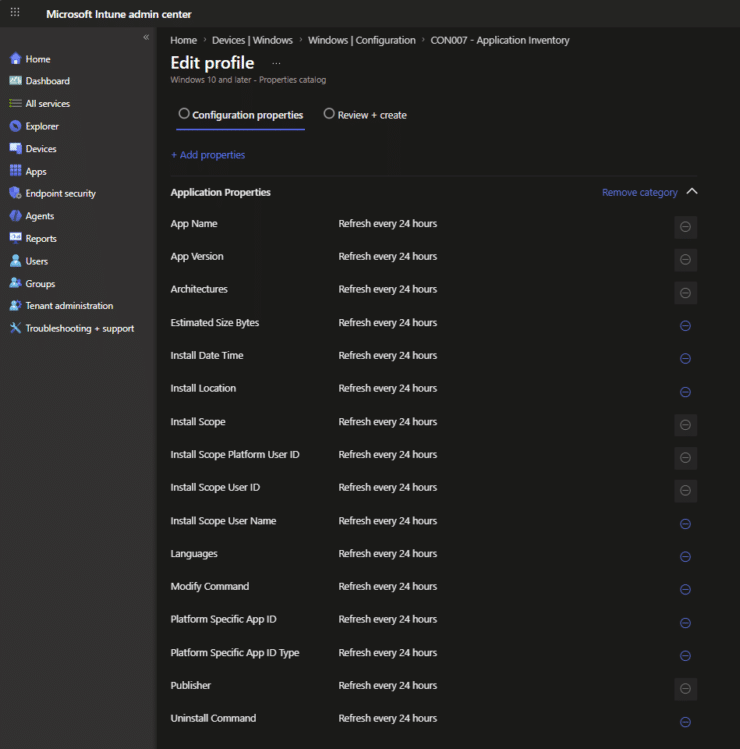This screenshot has width=740, height=749.
Task: Remove the Install Scope User Name property
Action: [x=686, y=524]
